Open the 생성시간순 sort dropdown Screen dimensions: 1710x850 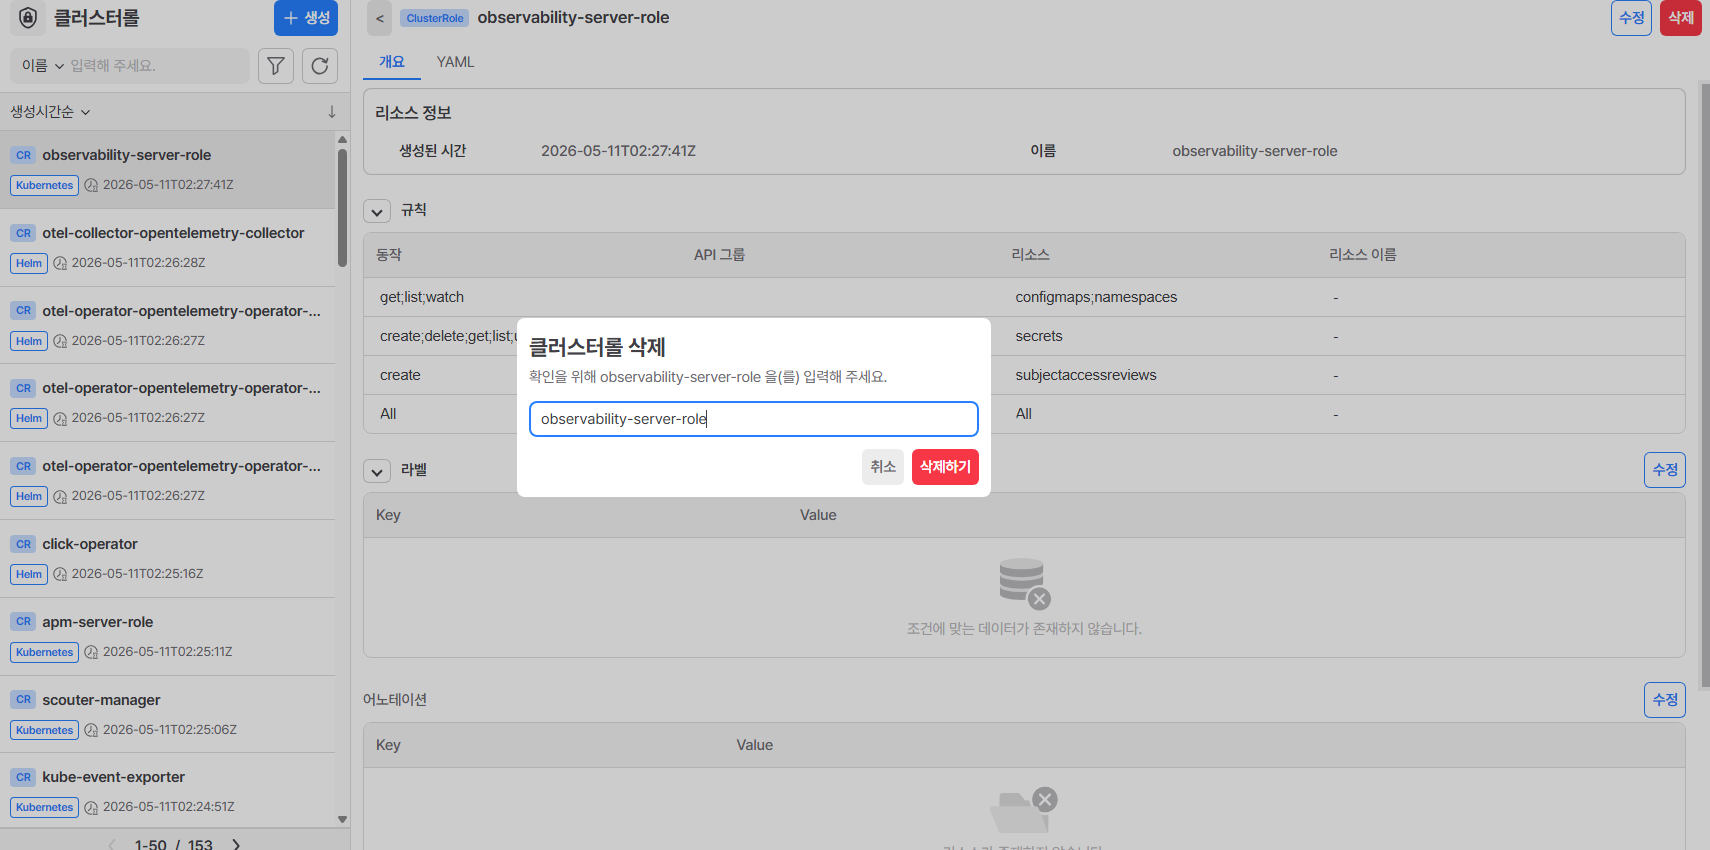(x=50, y=112)
